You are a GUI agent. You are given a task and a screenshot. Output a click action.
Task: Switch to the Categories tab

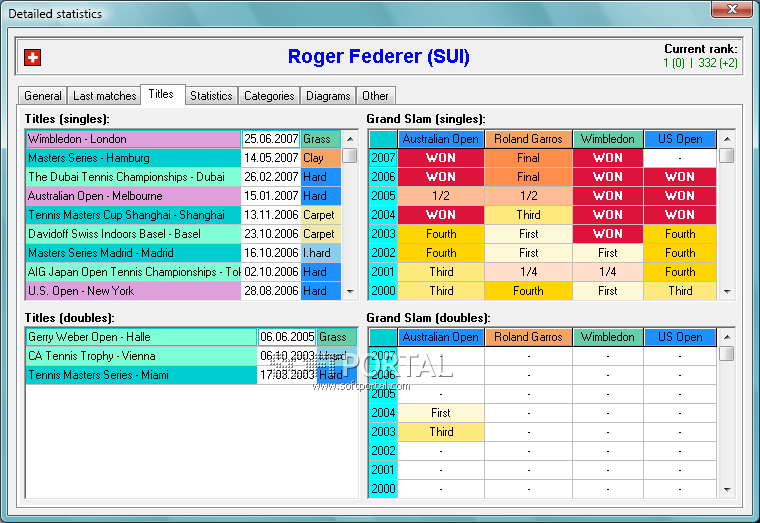[269, 95]
